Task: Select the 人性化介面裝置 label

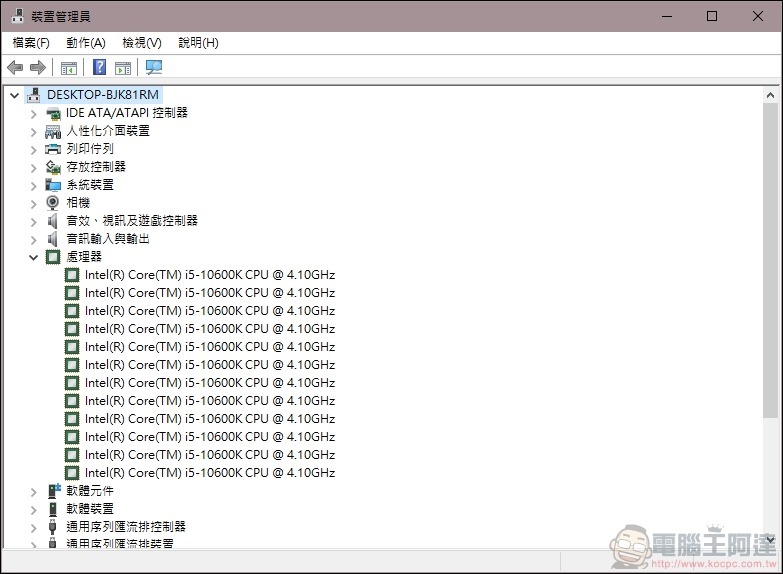Action: tap(108, 131)
